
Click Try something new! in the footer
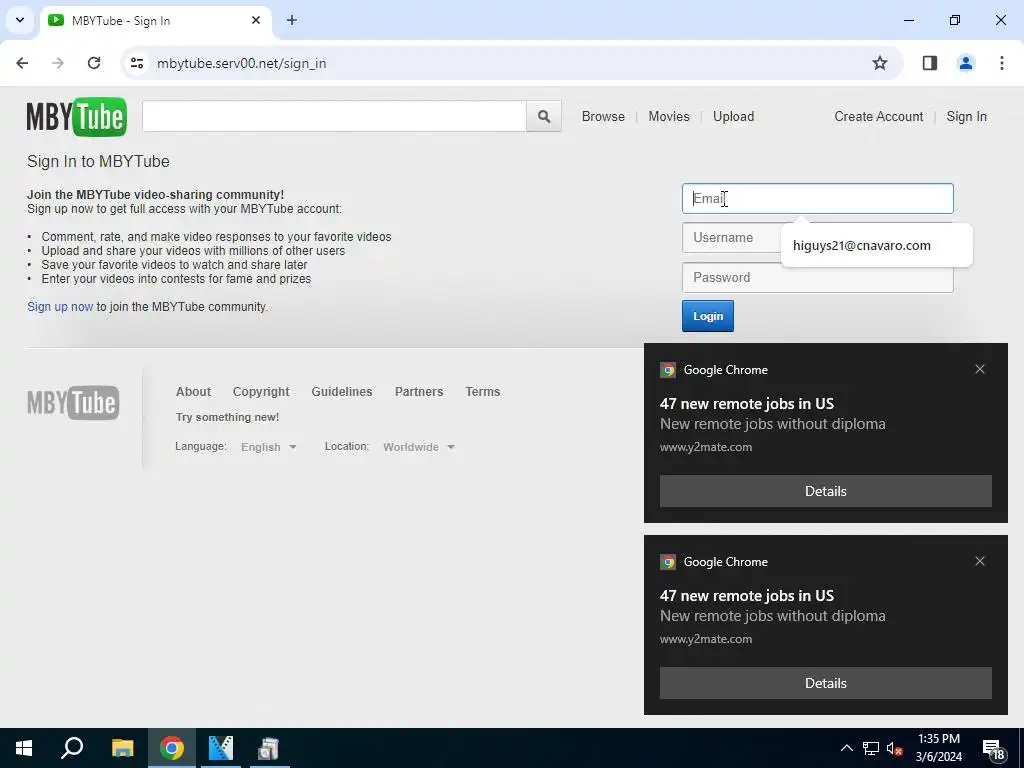pyautogui.click(x=227, y=417)
